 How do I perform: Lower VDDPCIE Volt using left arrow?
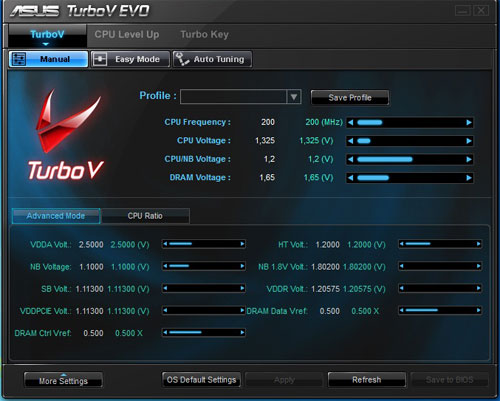[x=166, y=310]
